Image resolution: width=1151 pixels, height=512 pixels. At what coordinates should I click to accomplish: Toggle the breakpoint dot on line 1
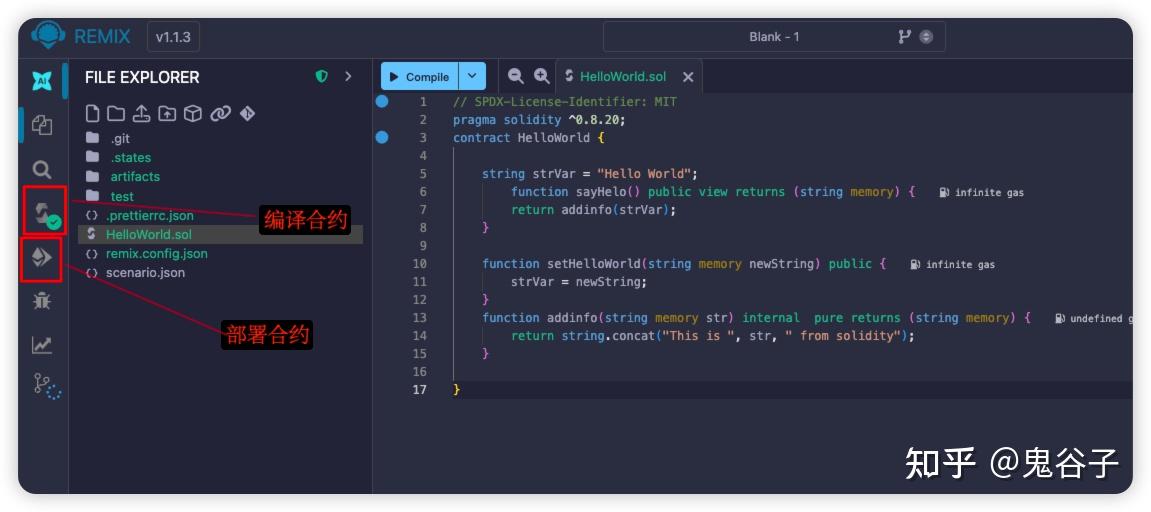(382, 101)
